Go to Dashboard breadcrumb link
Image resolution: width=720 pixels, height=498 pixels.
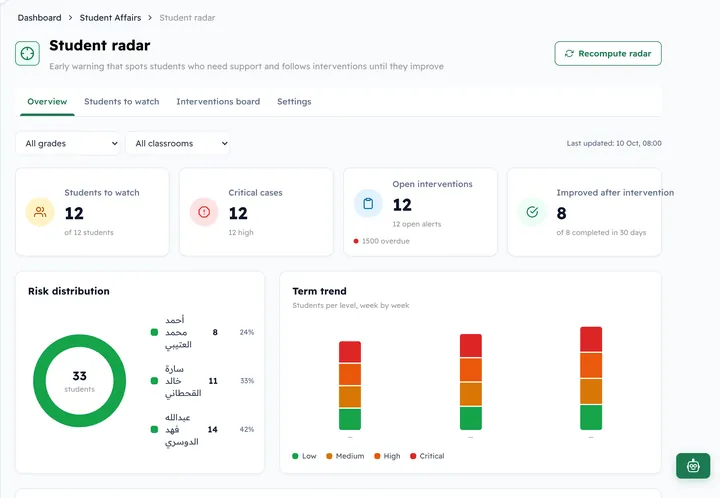(x=39, y=18)
